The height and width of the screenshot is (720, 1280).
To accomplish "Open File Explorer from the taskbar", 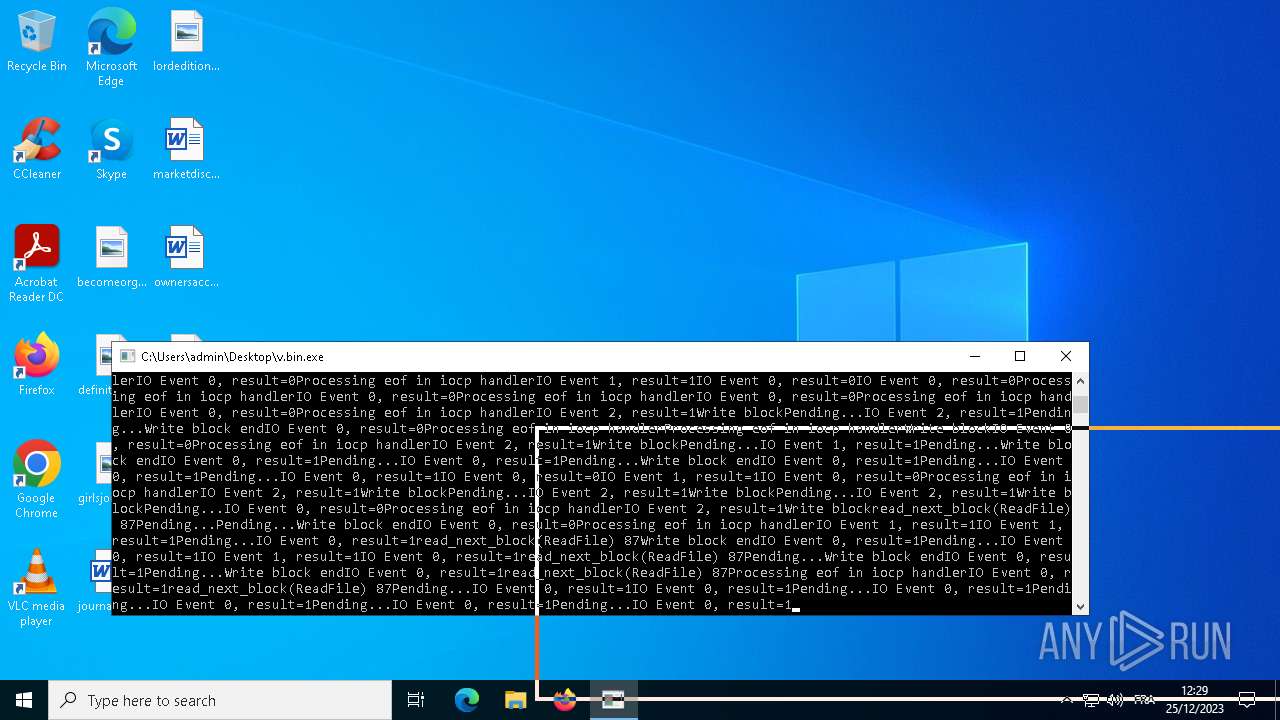I will [x=515, y=700].
